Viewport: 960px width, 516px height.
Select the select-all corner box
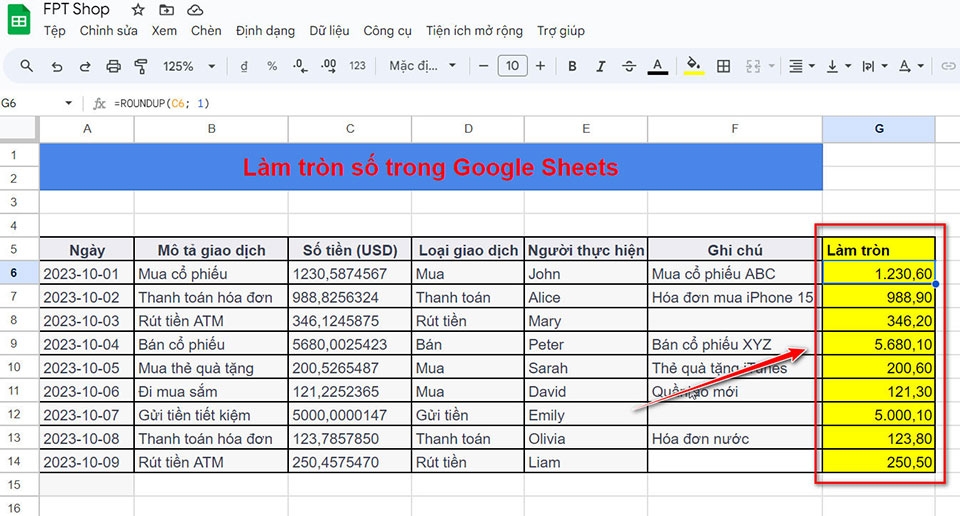click(x=19, y=129)
